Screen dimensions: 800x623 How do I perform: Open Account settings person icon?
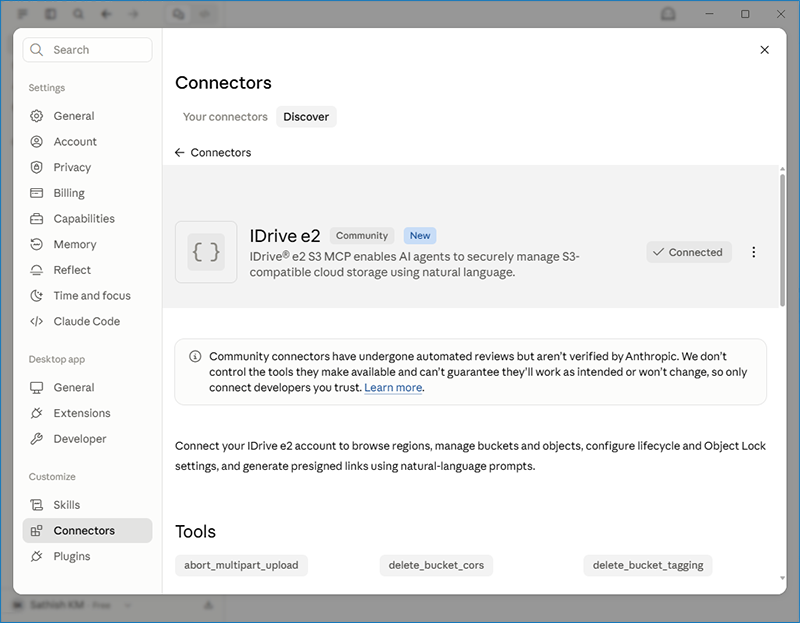(36, 141)
